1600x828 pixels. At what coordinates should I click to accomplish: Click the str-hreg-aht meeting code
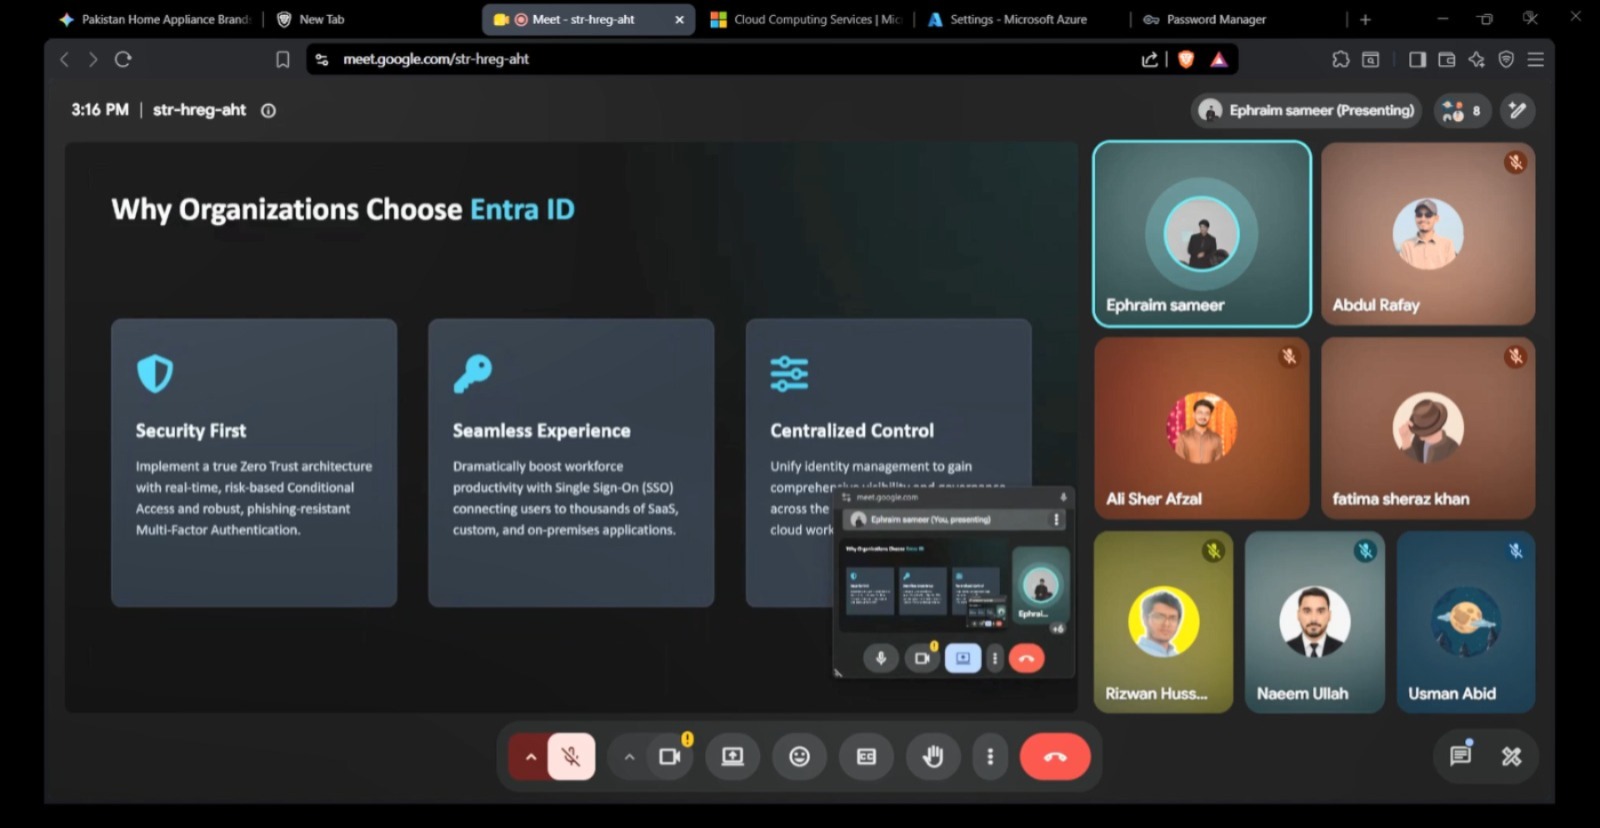[199, 110]
